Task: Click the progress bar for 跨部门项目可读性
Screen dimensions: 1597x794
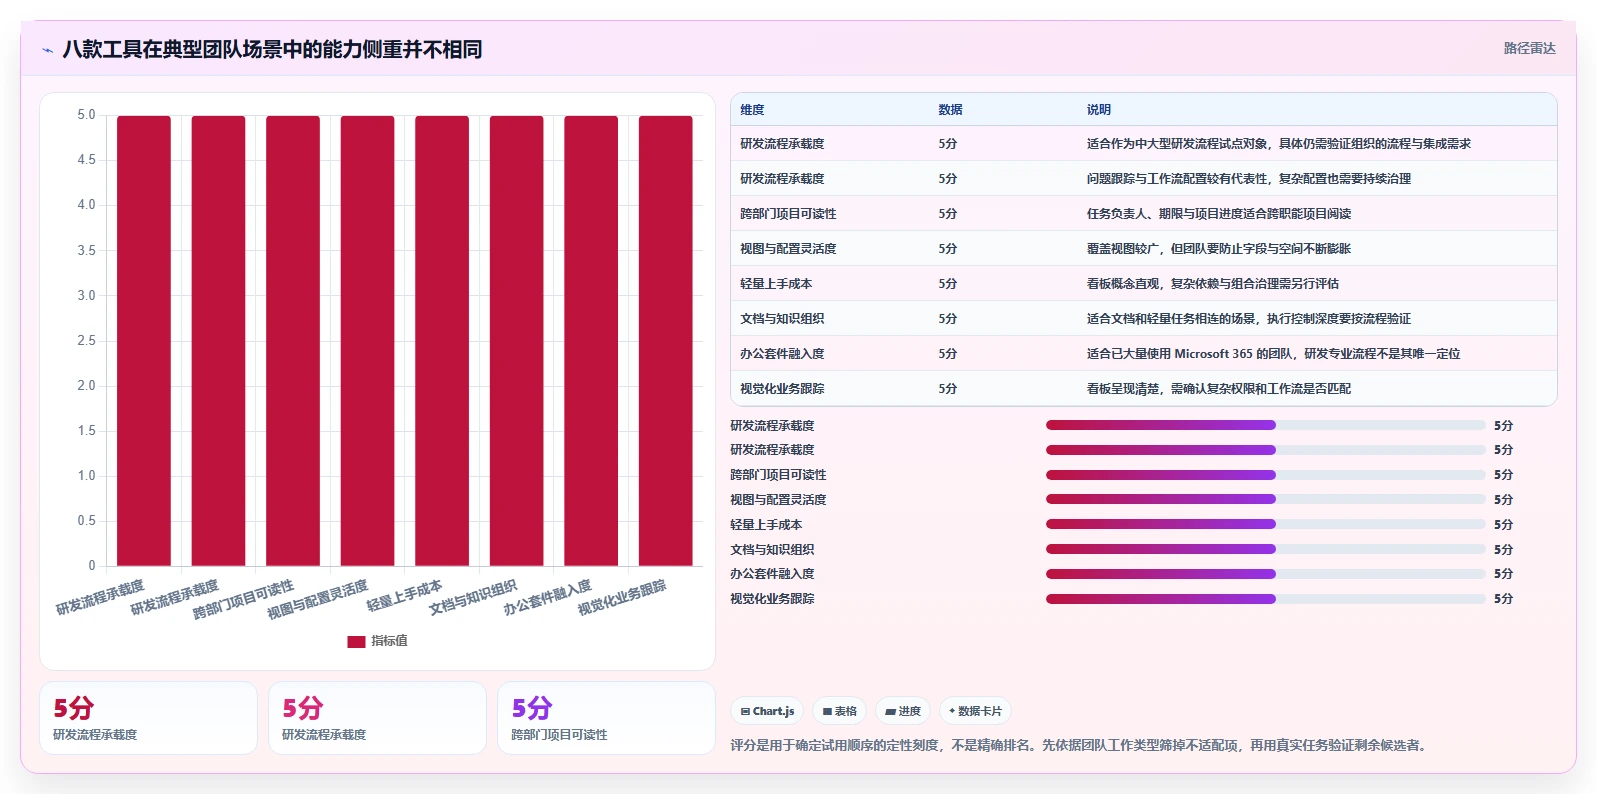Action: [1265, 475]
